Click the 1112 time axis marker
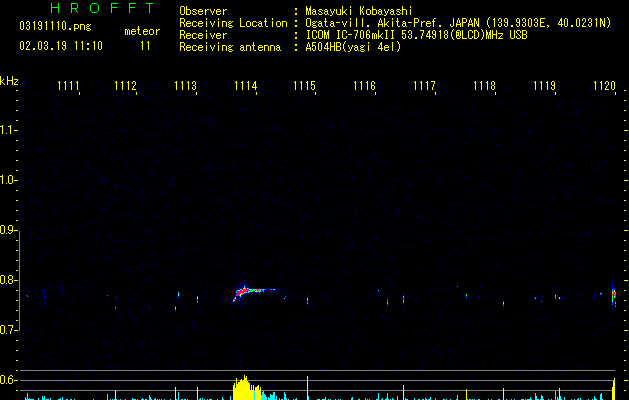The height and width of the screenshot is (400, 629). [125, 85]
